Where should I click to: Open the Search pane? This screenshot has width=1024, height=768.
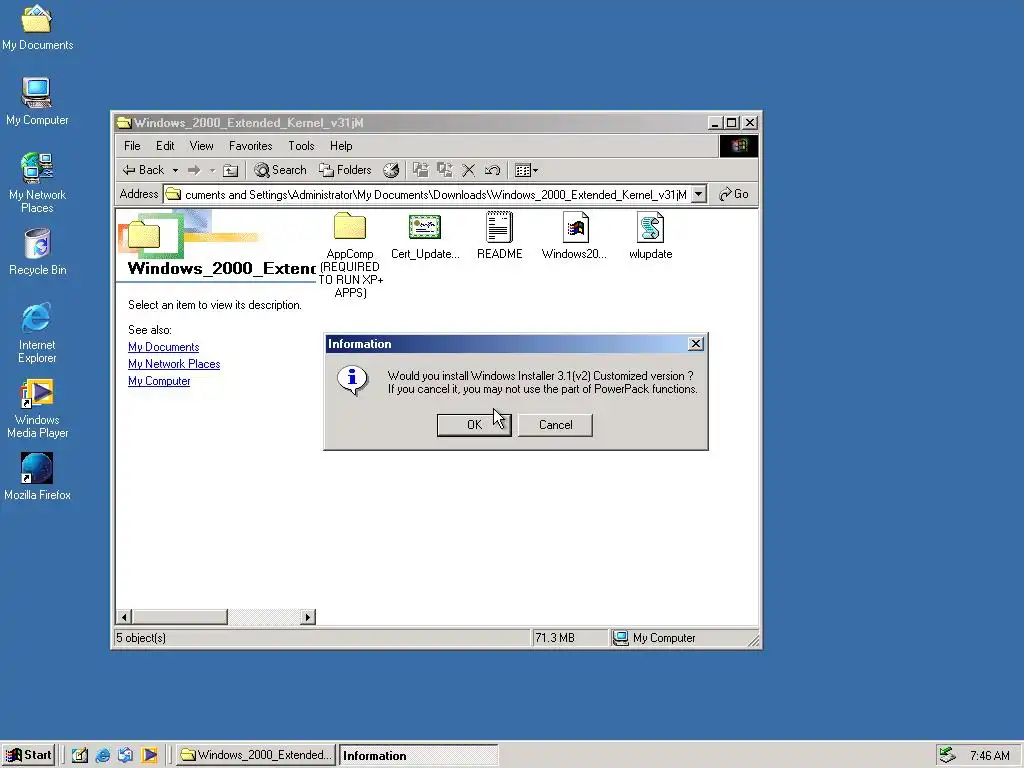point(280,170)
